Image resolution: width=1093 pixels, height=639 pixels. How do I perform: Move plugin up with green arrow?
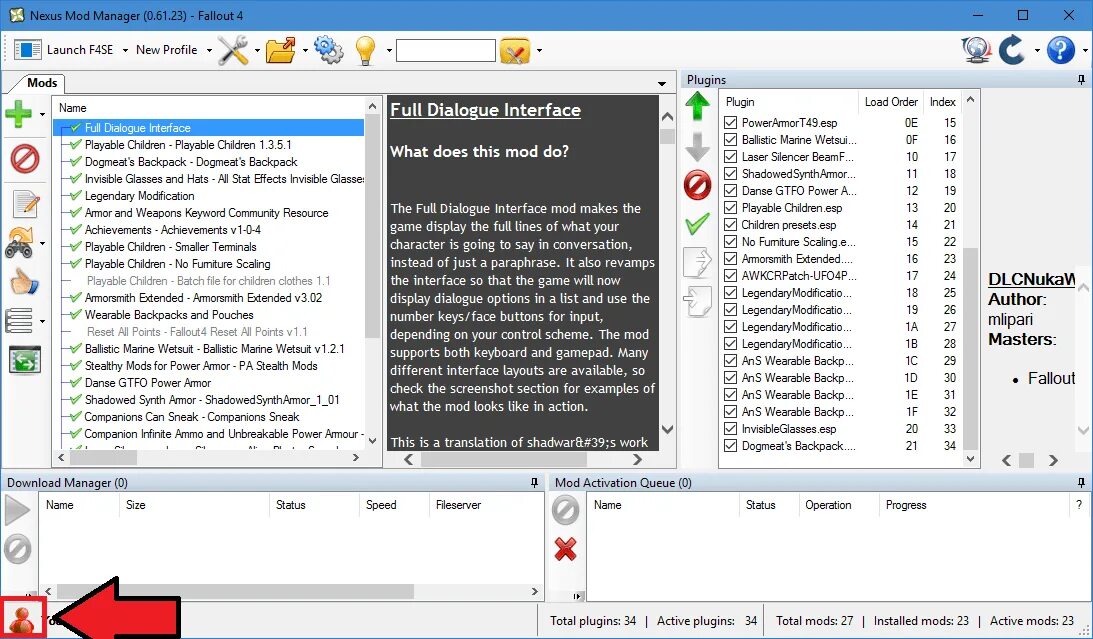point(697,108)
